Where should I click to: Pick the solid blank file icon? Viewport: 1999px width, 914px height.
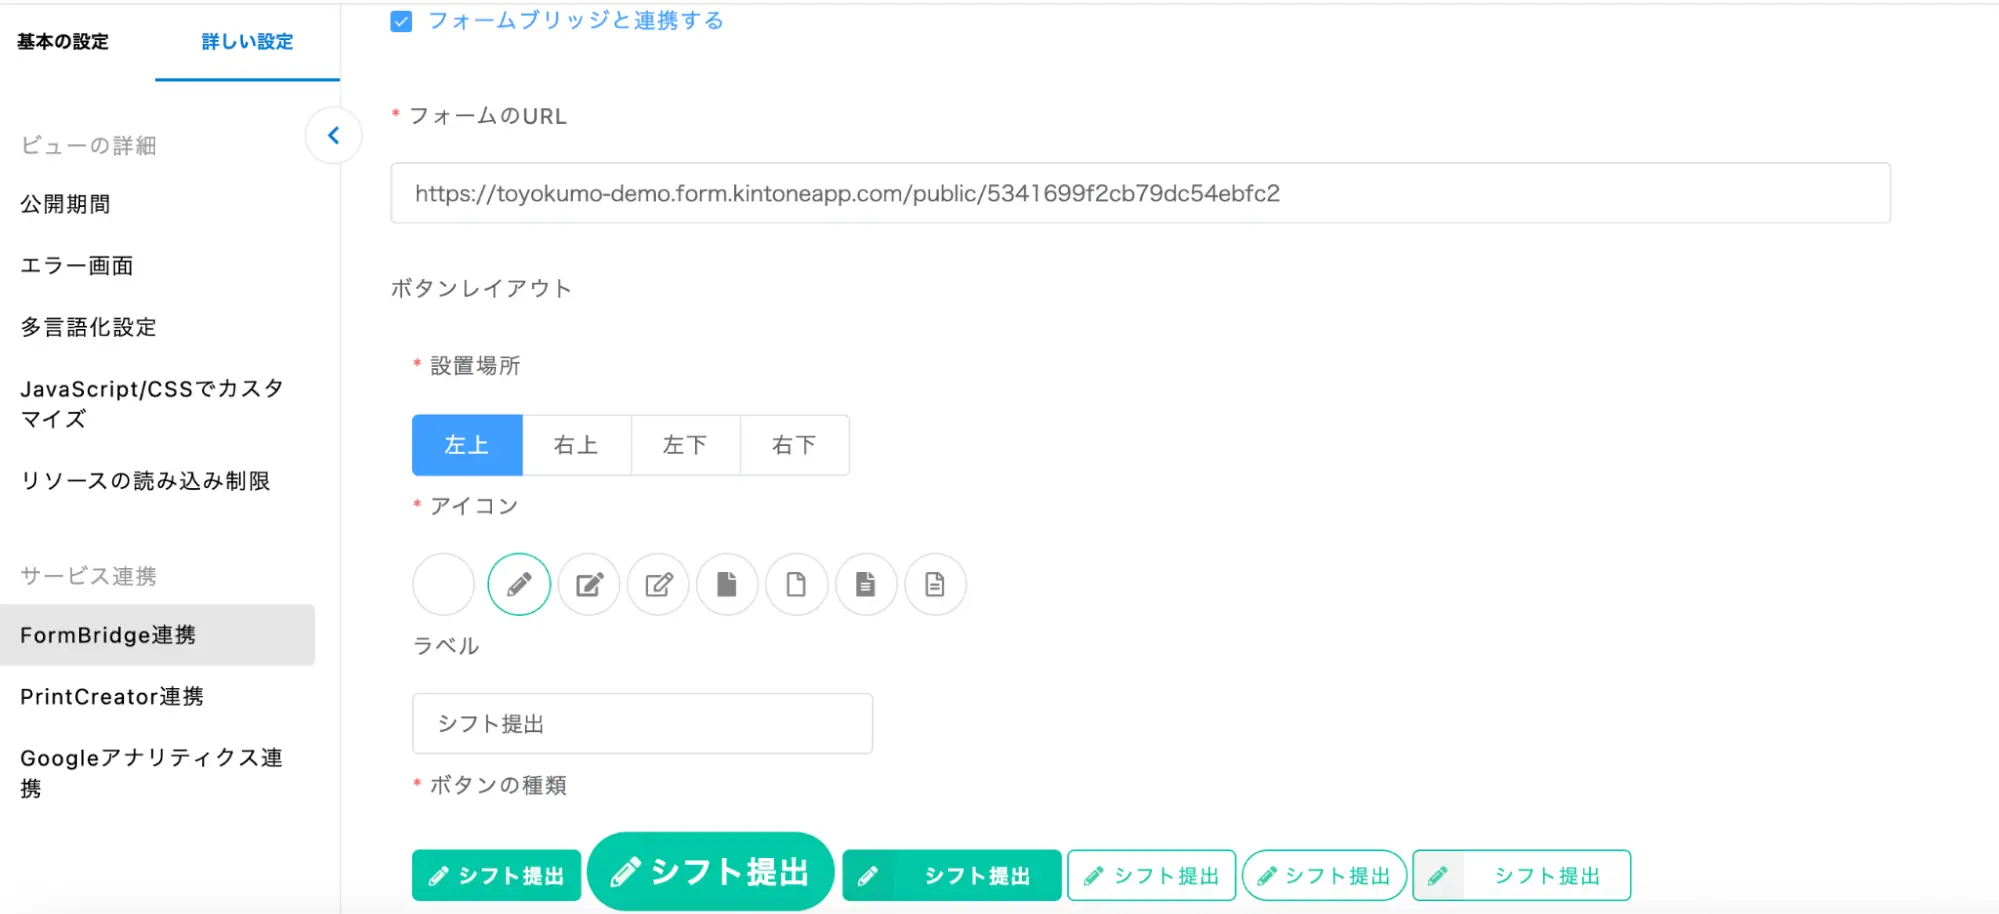click(x=727, y=584)
